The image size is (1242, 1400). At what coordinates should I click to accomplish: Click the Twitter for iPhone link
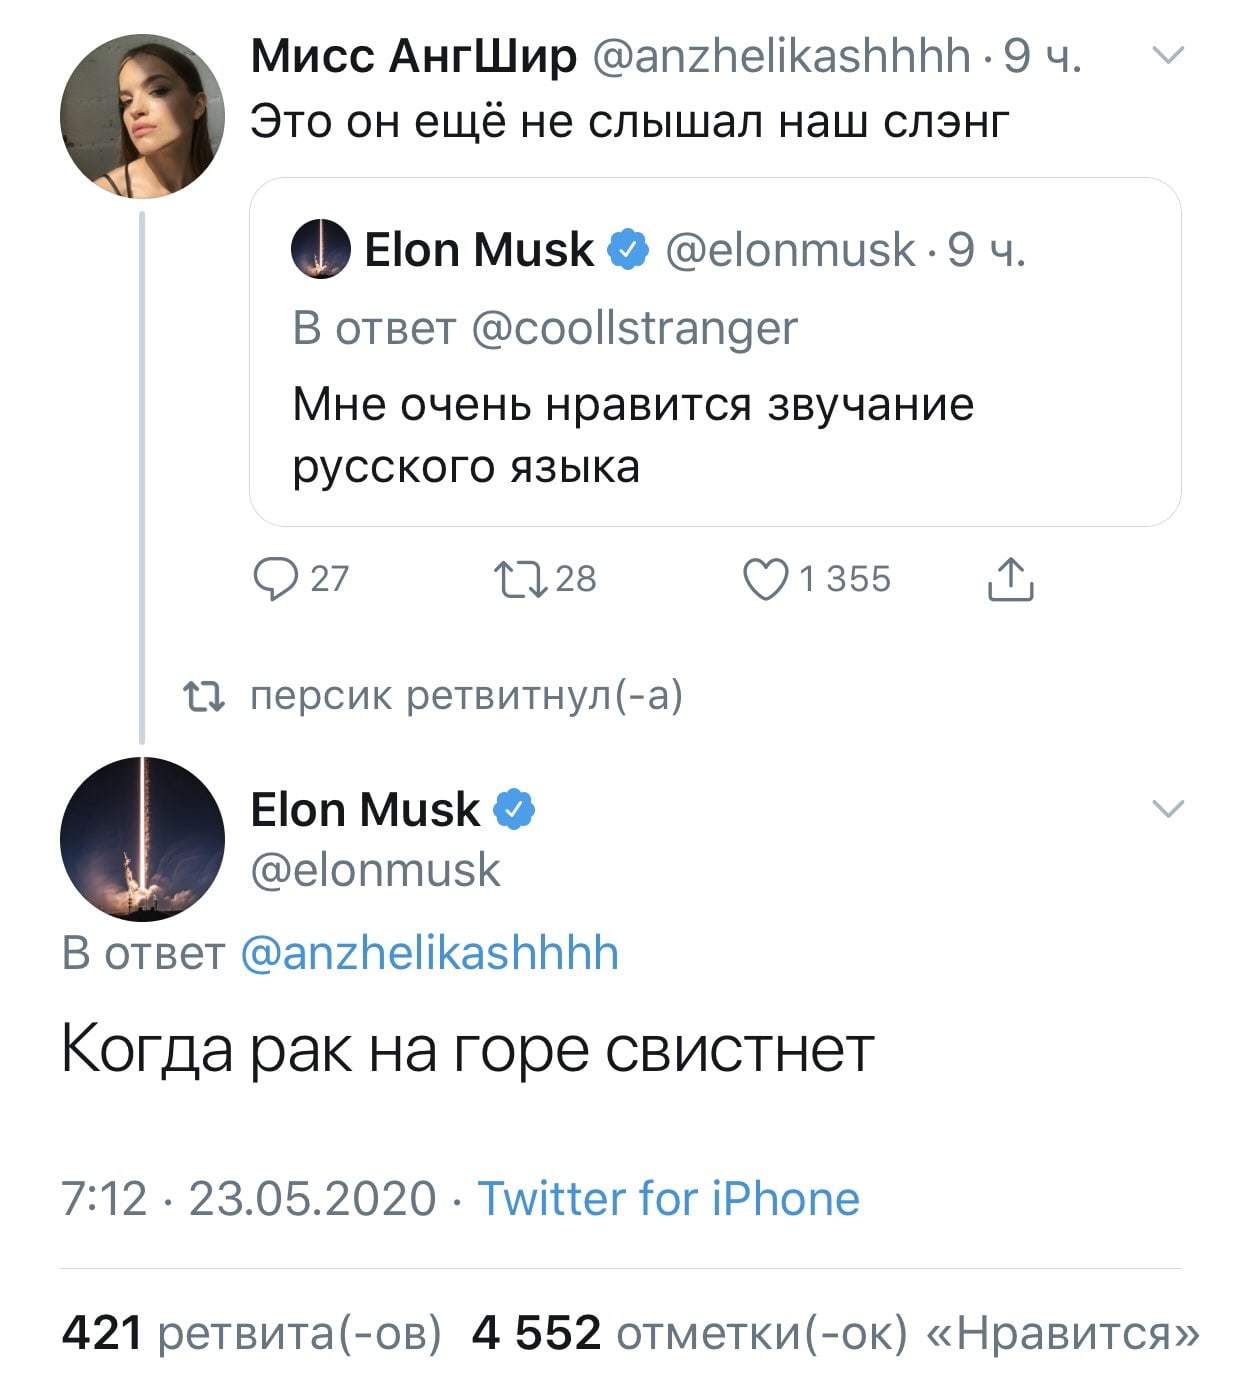(x=668, y=1198)
